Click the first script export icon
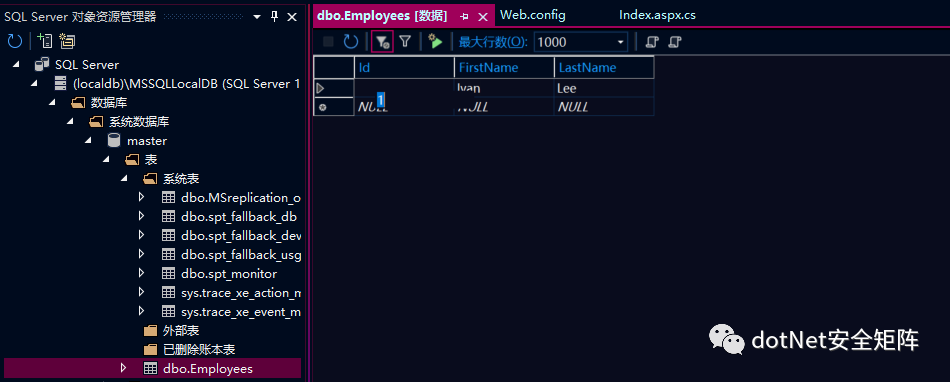Viewport: 950px width, 382px height. coord(652,42)
